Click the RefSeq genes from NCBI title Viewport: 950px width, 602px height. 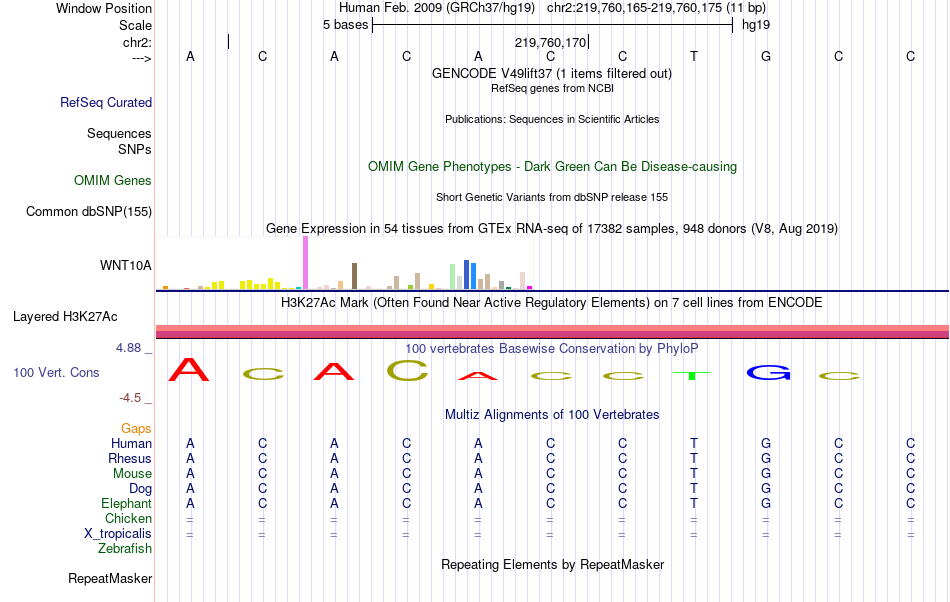tap(552, 88)
